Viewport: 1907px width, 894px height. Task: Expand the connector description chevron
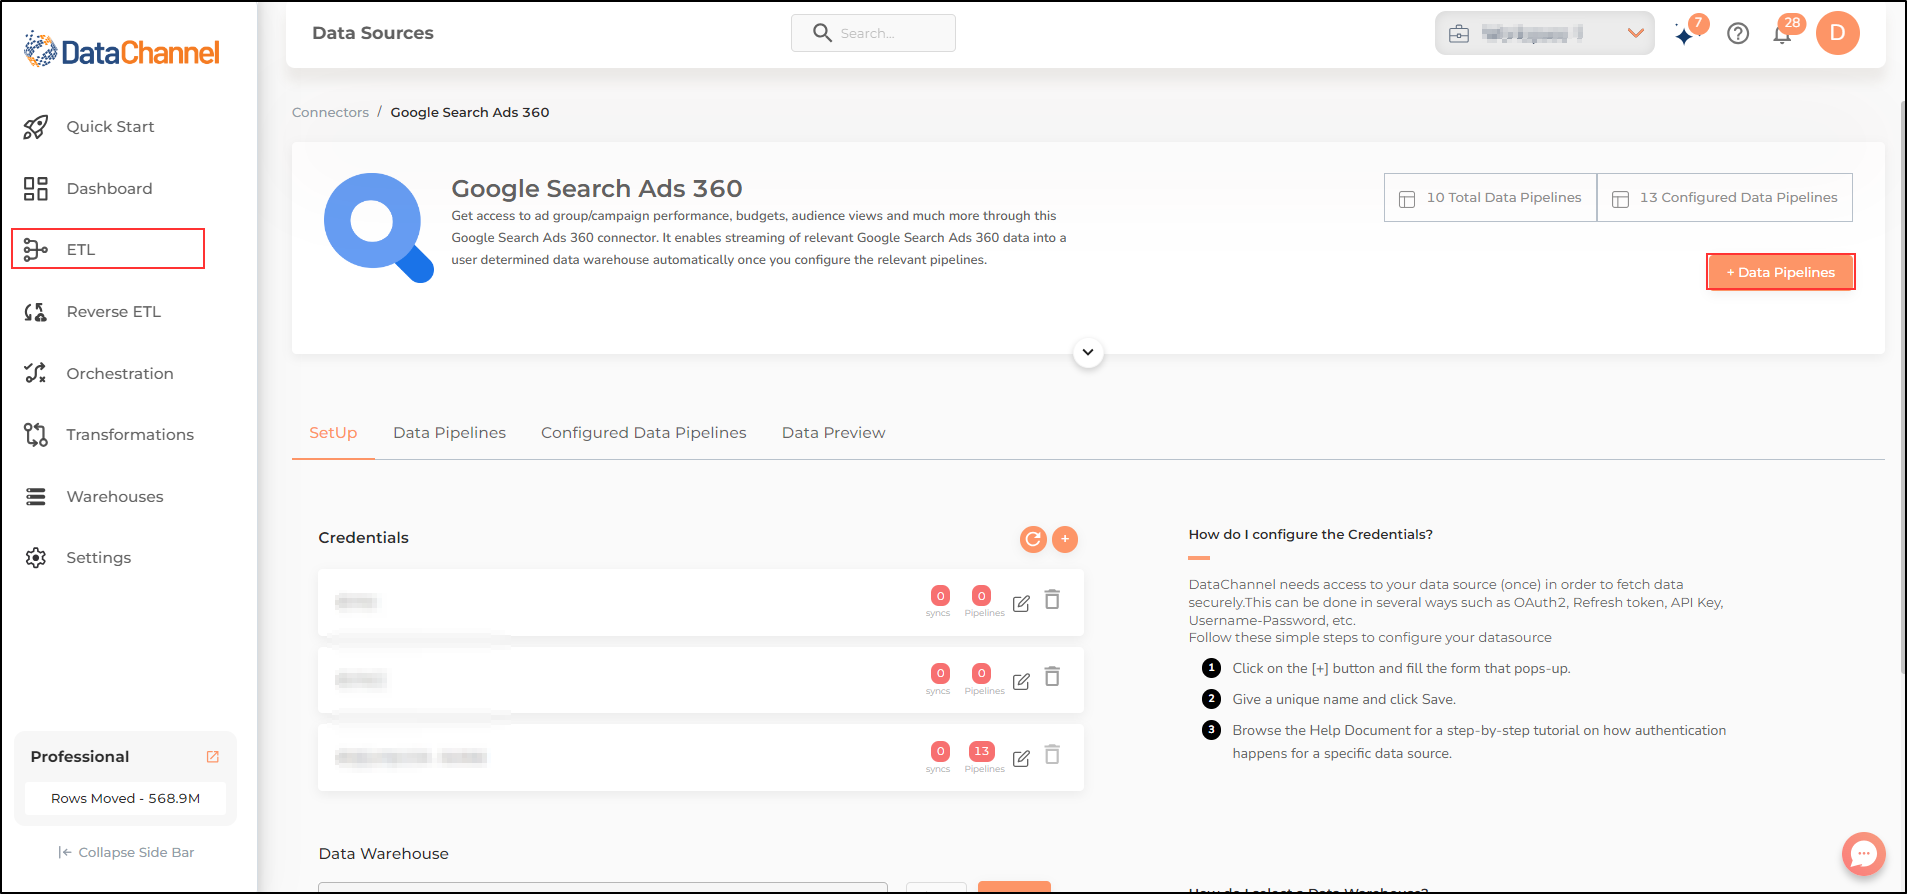click(x=1088, y=352)
